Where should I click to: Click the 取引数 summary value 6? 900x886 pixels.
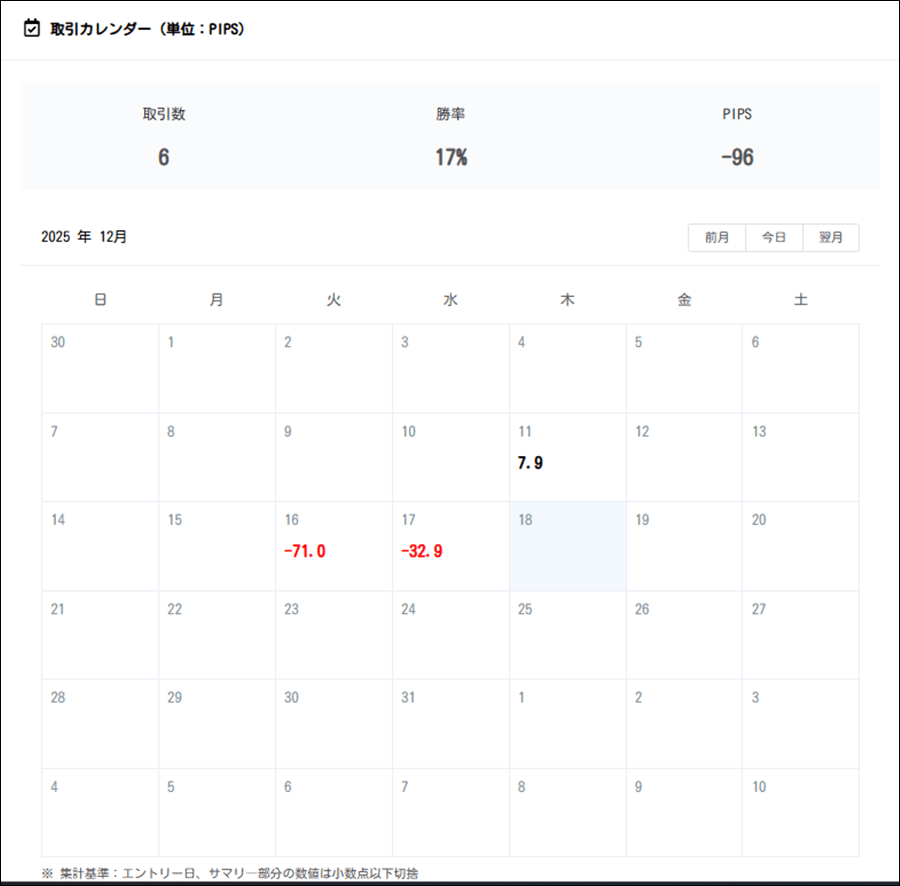[x=163, y=157]
